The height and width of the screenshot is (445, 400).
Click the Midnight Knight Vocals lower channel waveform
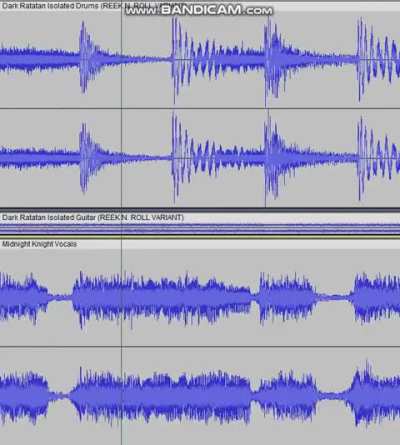[200, 396]
